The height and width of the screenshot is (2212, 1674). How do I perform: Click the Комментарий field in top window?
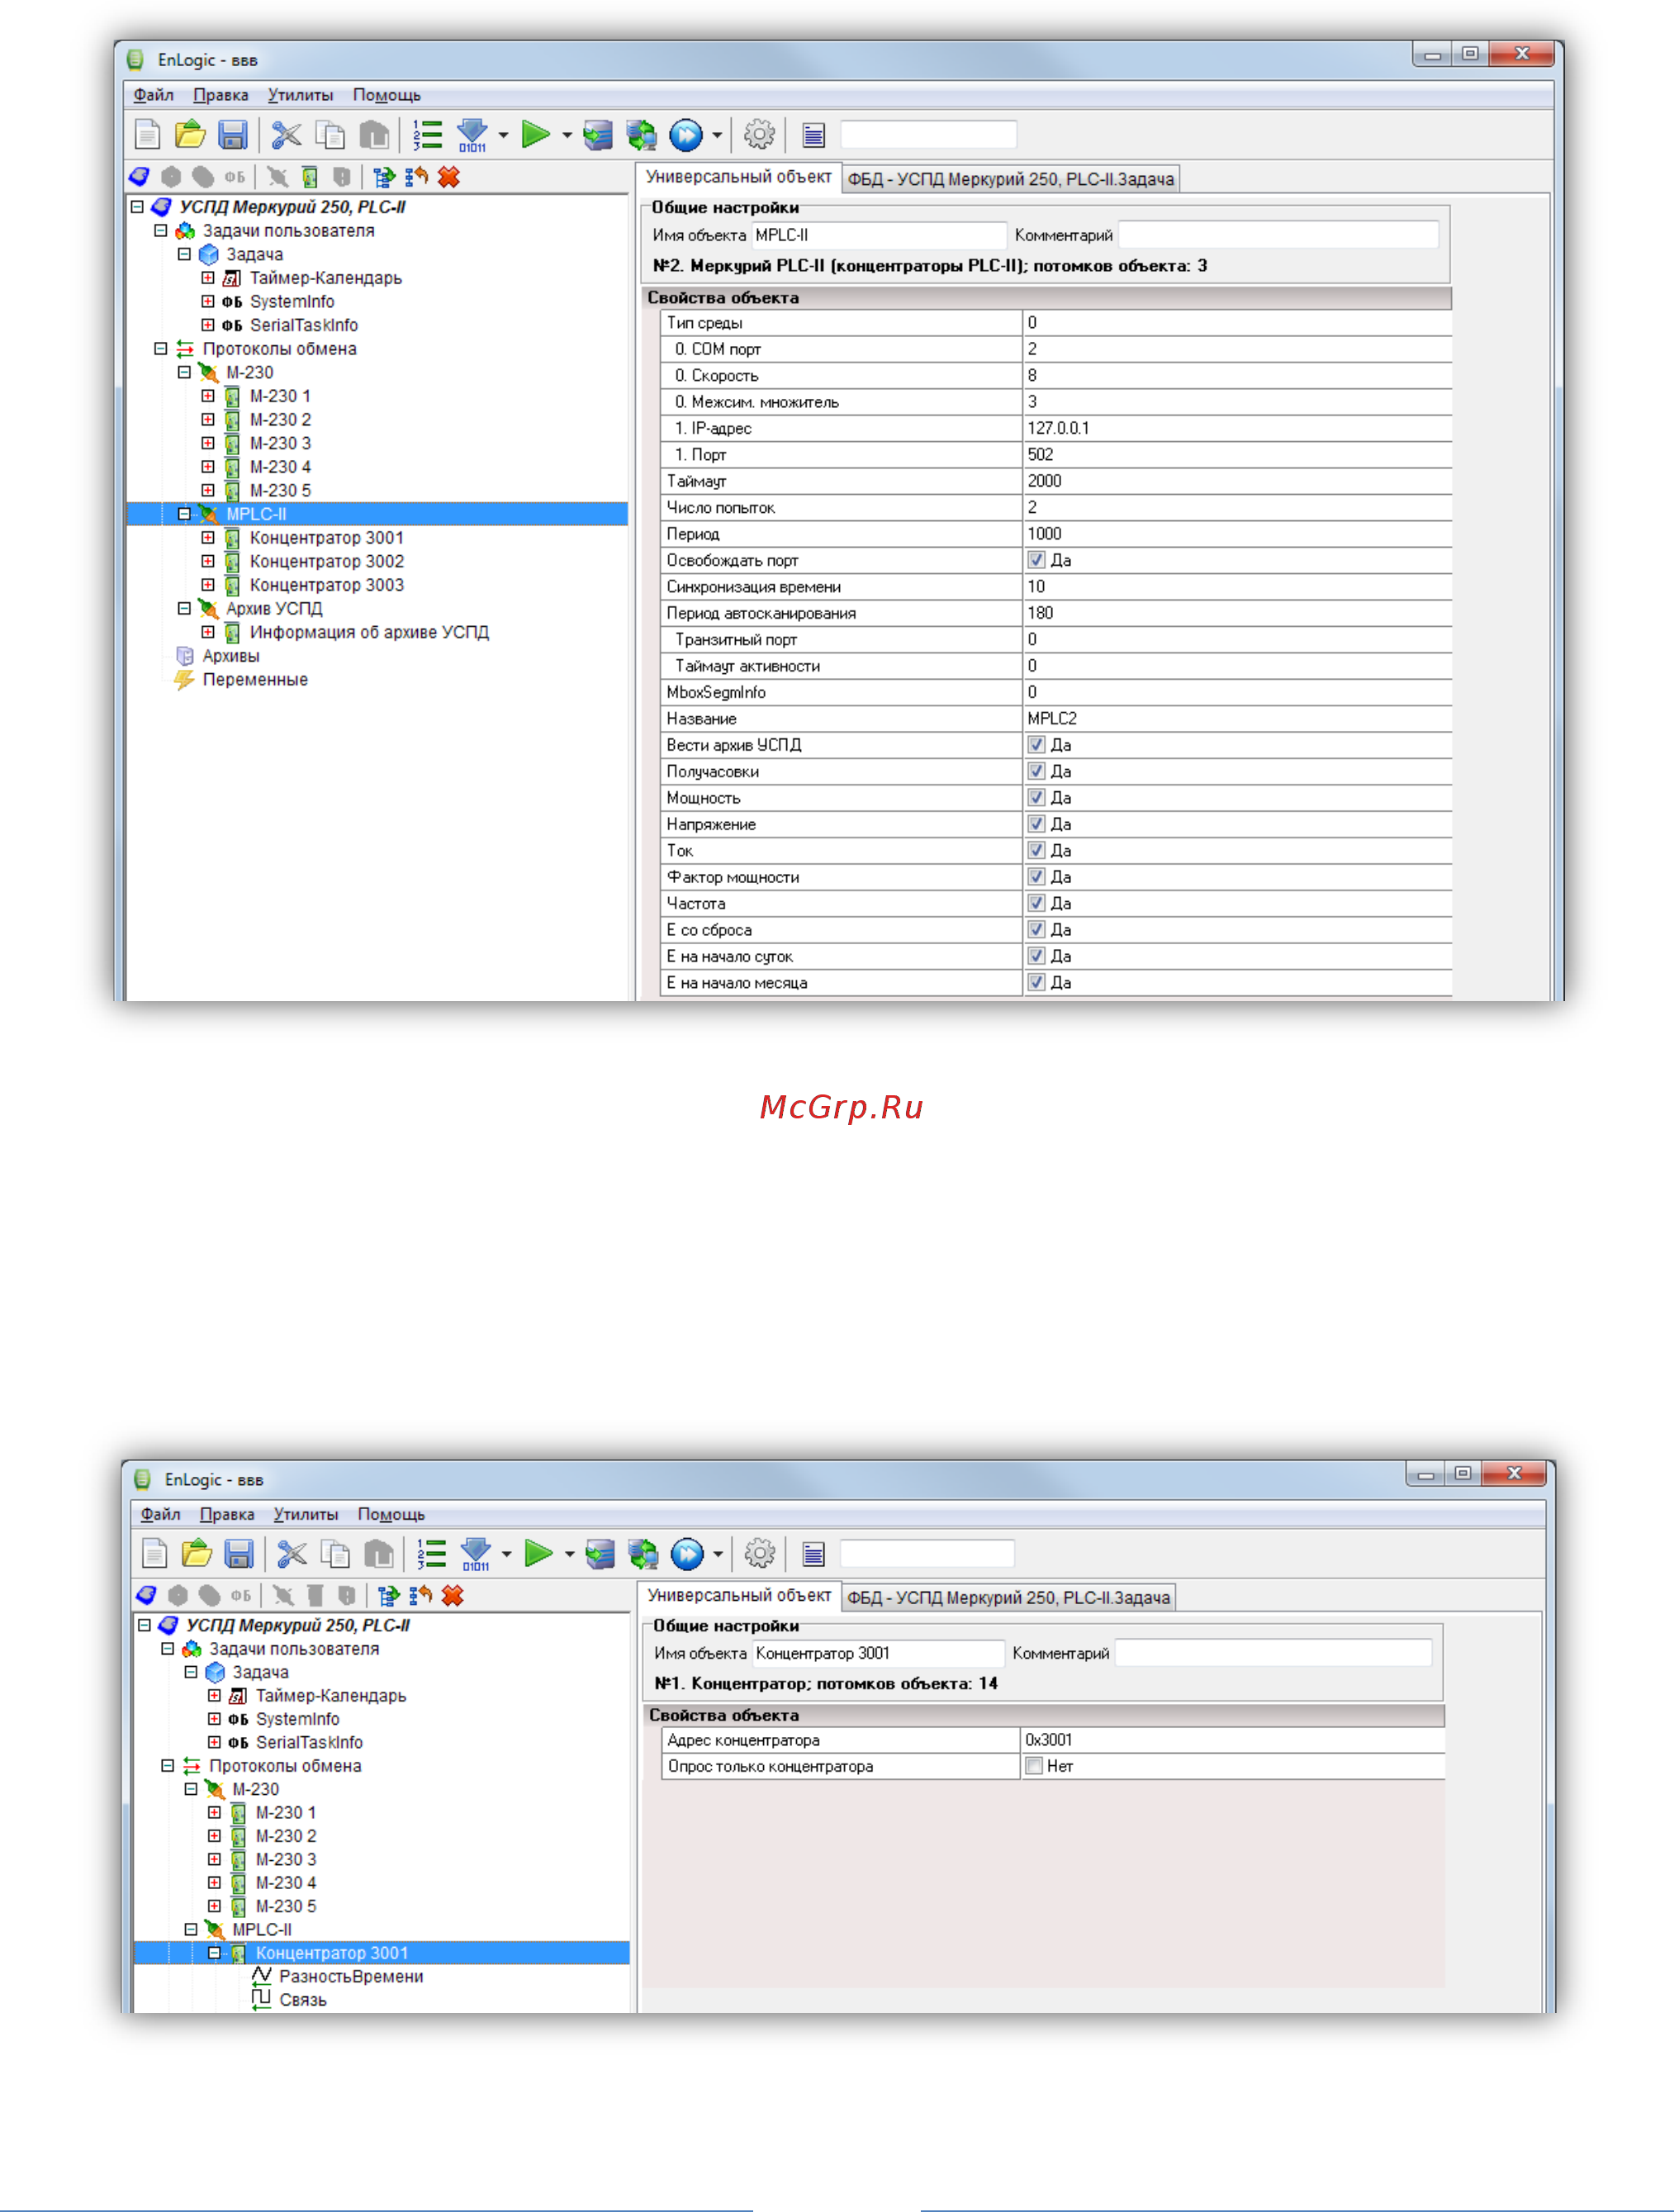pos(1278,235)
